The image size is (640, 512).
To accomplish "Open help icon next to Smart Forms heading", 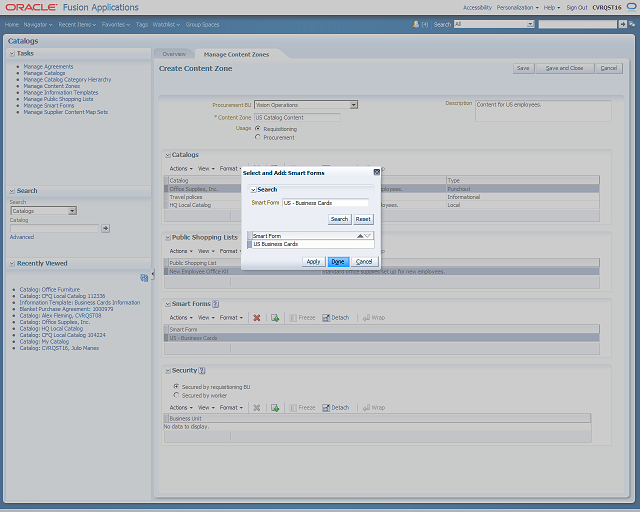I will (x=216, y=304).
